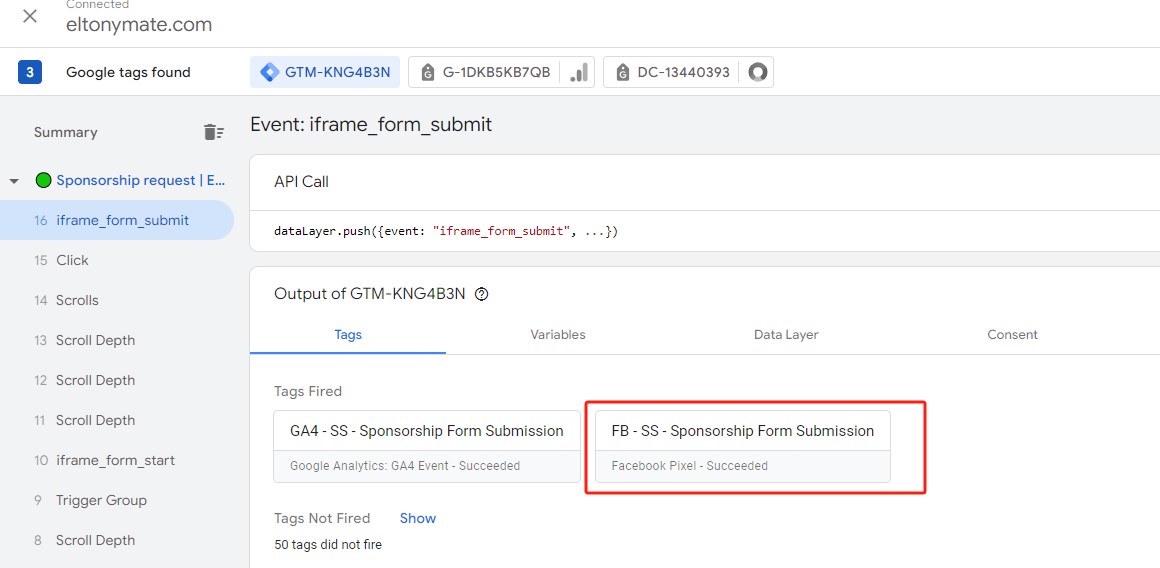Close the Tag Assistant debug panel
Viewport: 1160px width, 568px height.
click(30, 16)
